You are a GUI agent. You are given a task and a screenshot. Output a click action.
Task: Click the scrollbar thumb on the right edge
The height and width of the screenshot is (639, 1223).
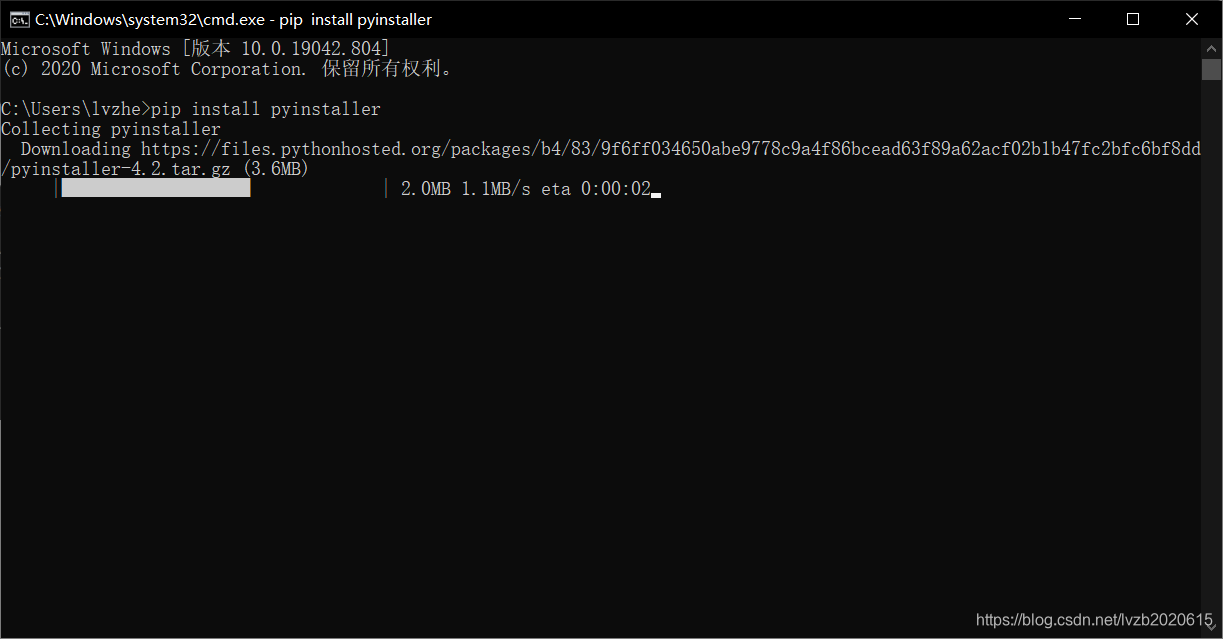tap(1209, 70)
